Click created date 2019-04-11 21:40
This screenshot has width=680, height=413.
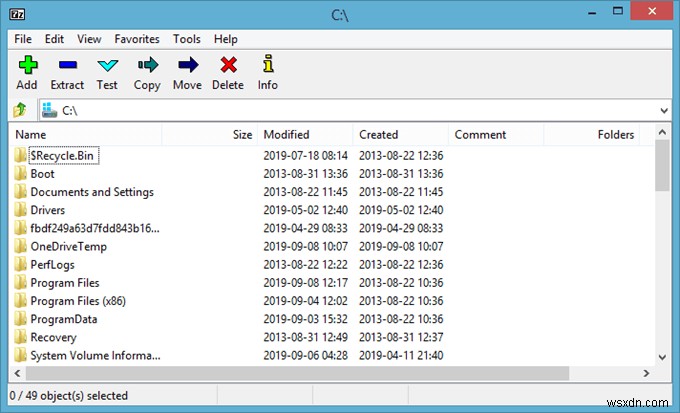pyautogui.click(x=401, y=355)
